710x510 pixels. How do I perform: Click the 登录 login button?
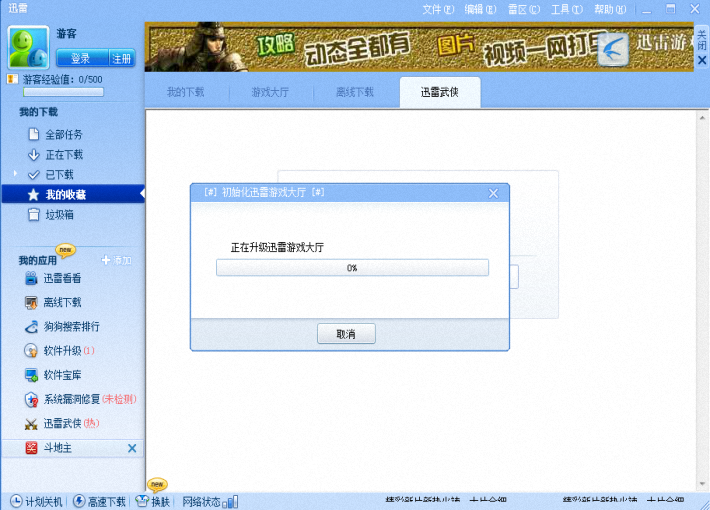[80, 58]
